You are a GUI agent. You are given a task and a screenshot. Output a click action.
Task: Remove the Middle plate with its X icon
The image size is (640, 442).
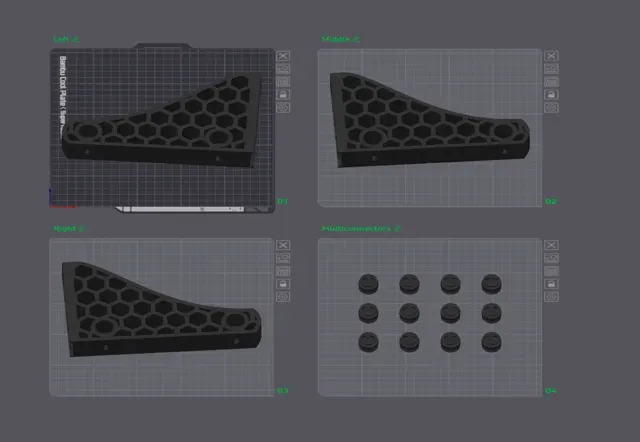click(551, 56)
